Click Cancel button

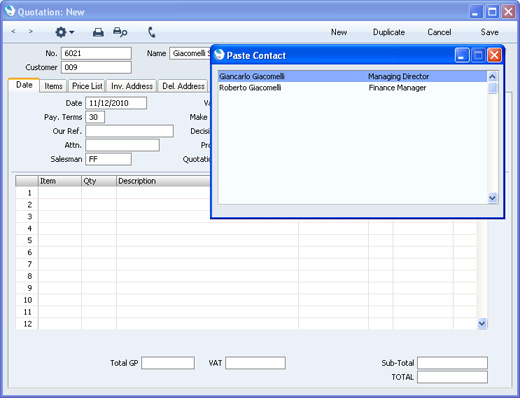pos(439,32)
